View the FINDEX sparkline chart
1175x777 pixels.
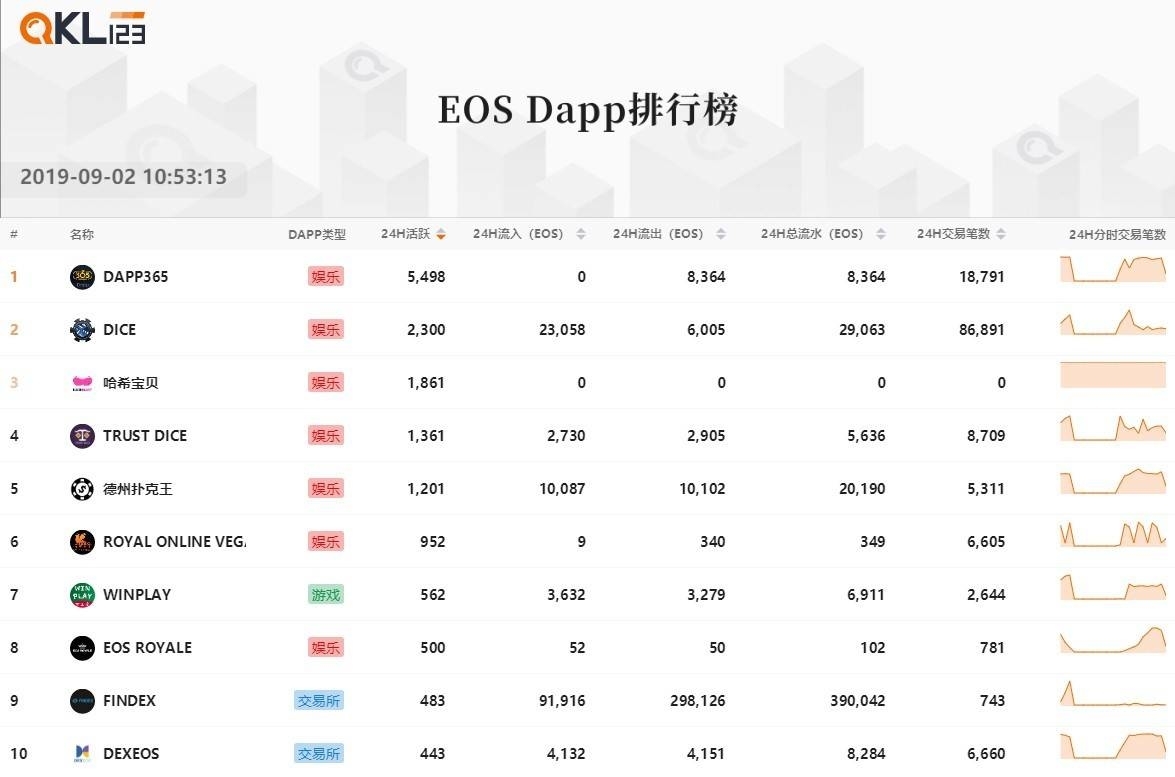pyautogui.click(x=1113, y=693)
